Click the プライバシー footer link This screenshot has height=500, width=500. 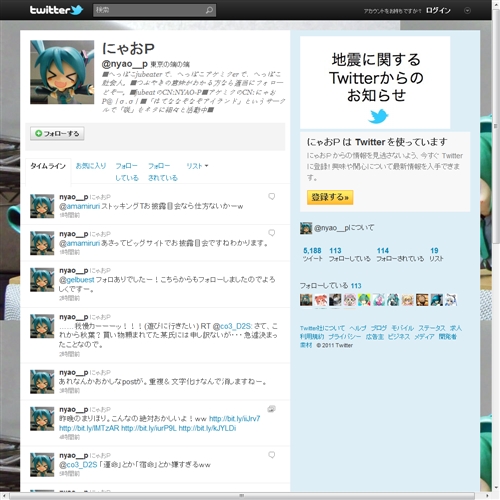click(x=345, y=337)
